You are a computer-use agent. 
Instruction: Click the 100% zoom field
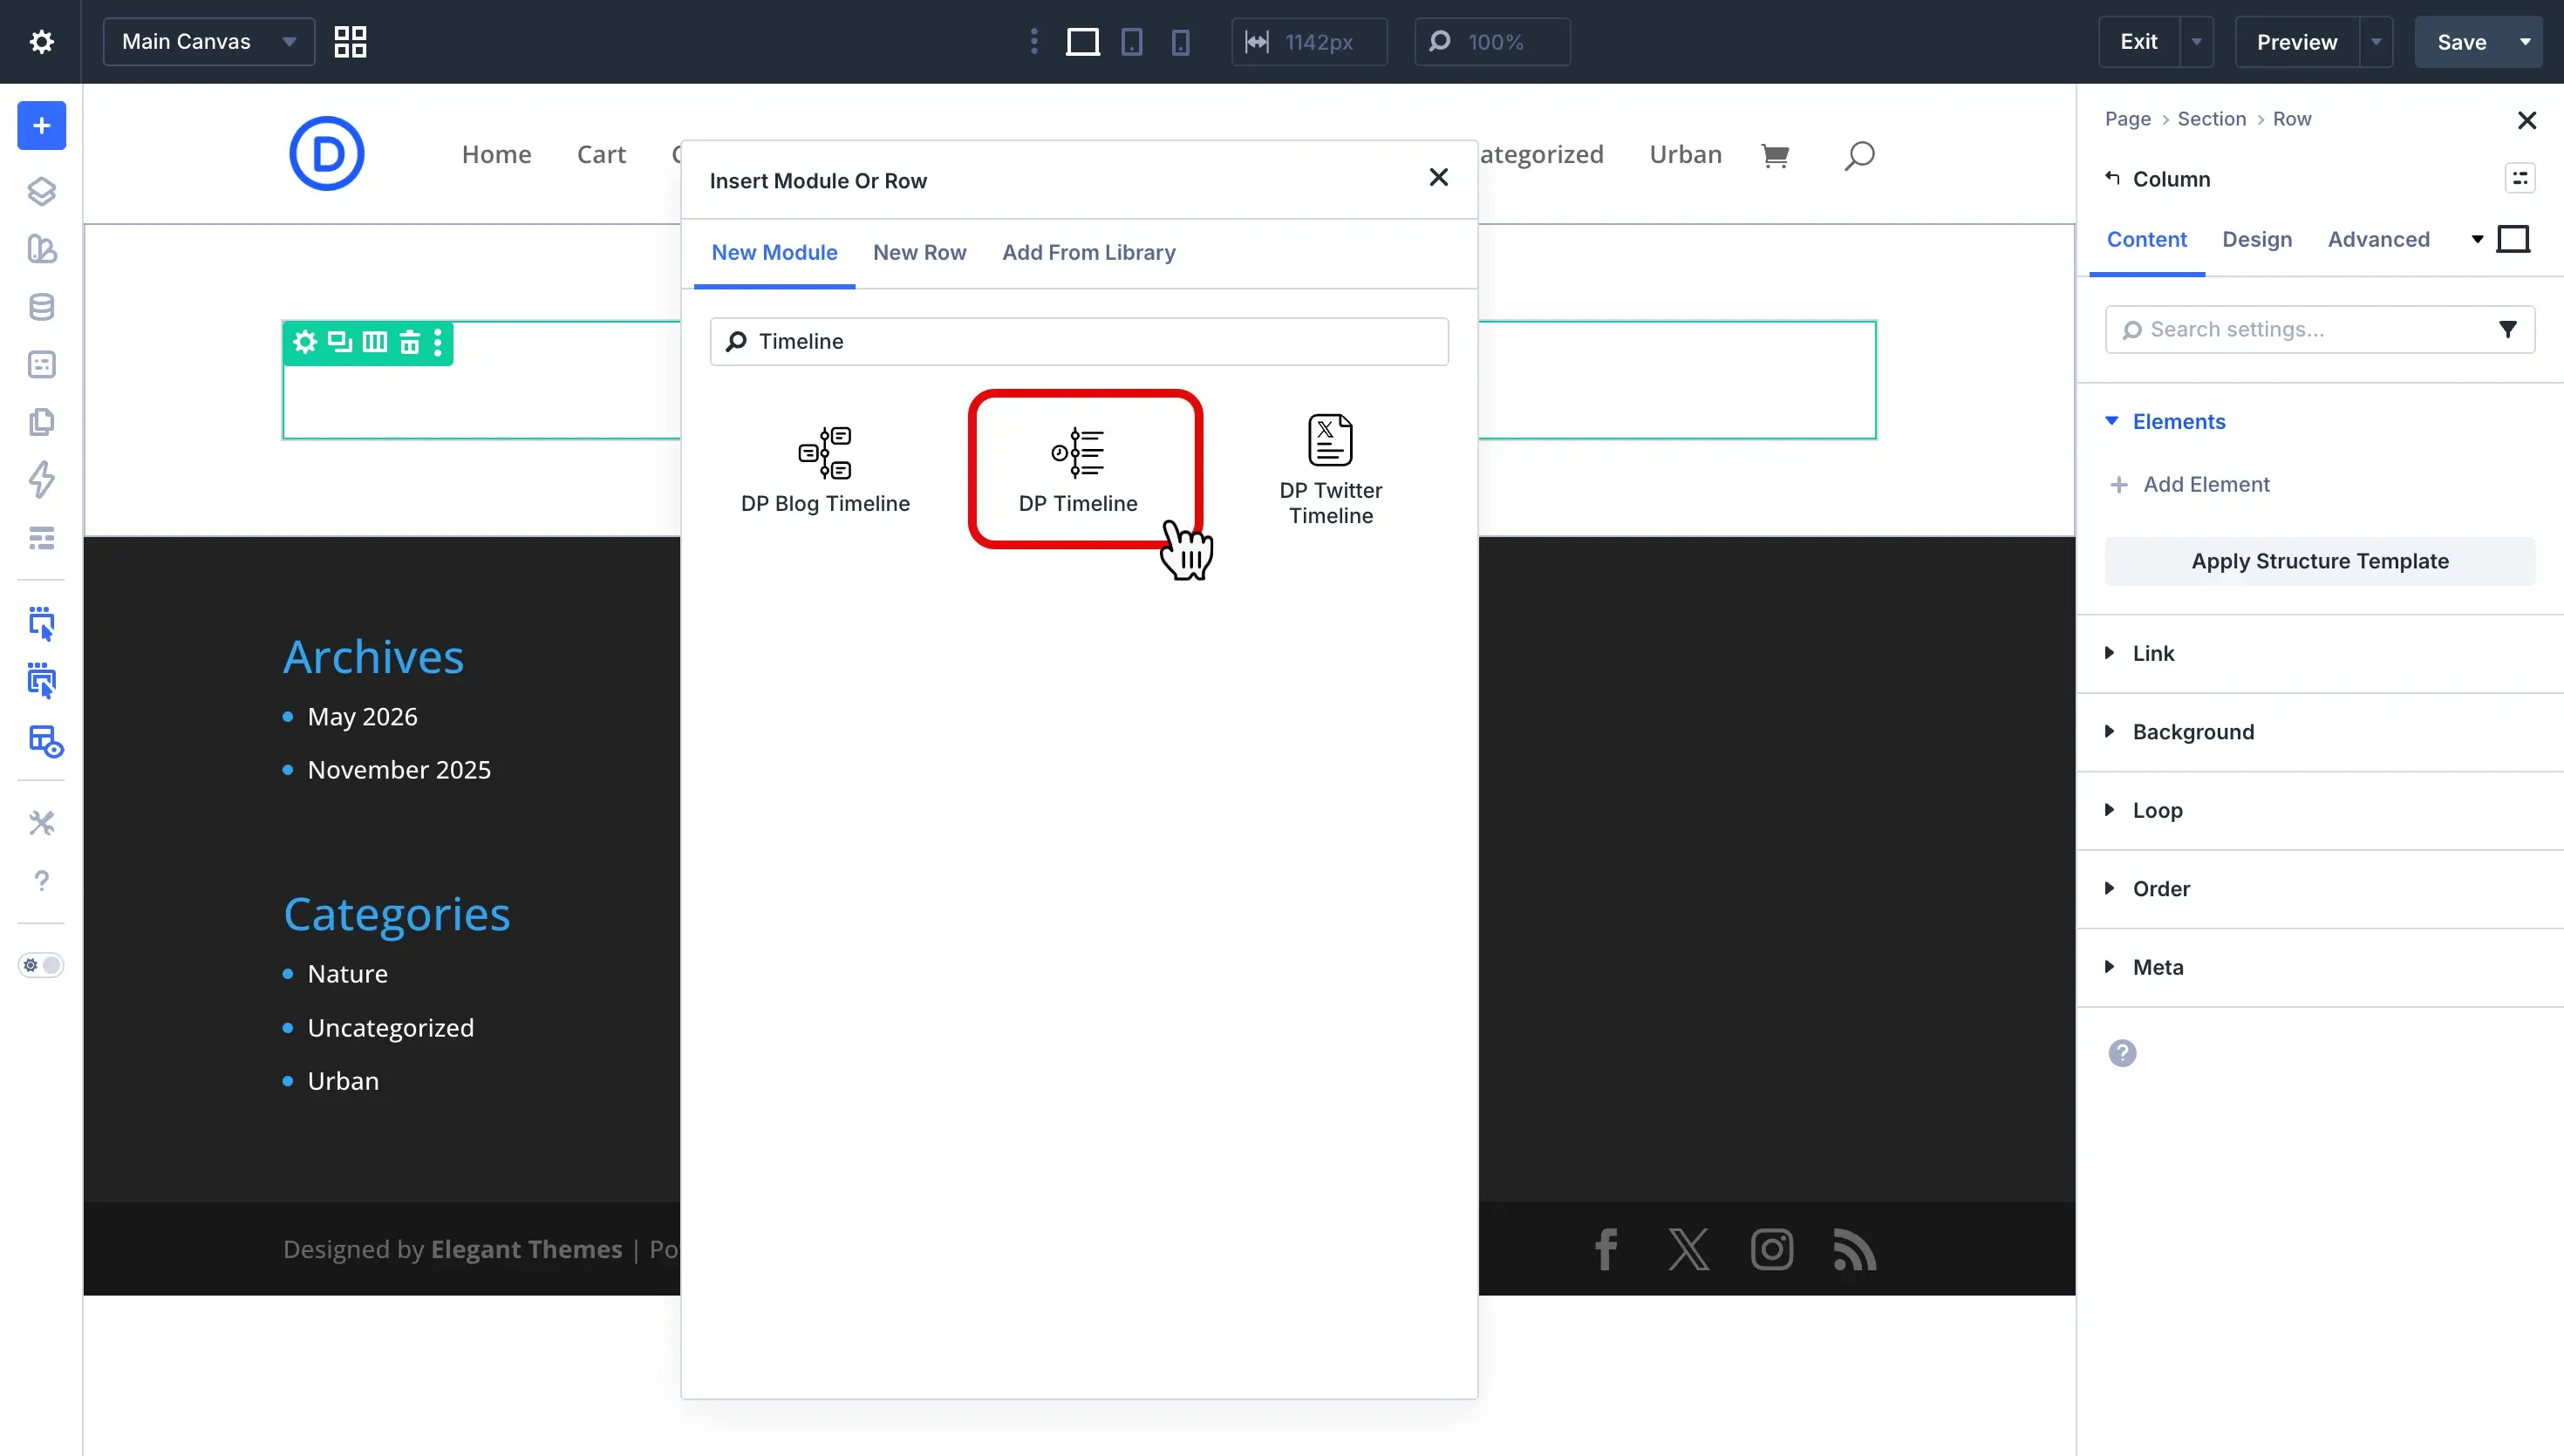click(1492, 42)
